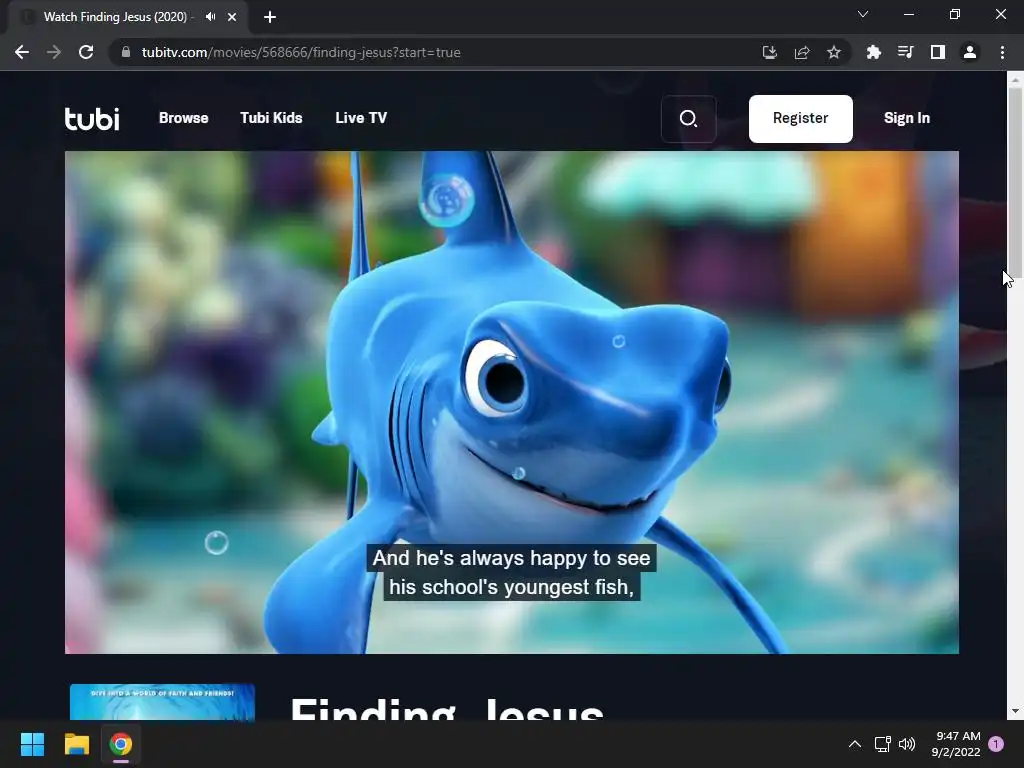1024x768 pixels.
Task: Click the install app icon in address bar
Action: pos(770,52)
